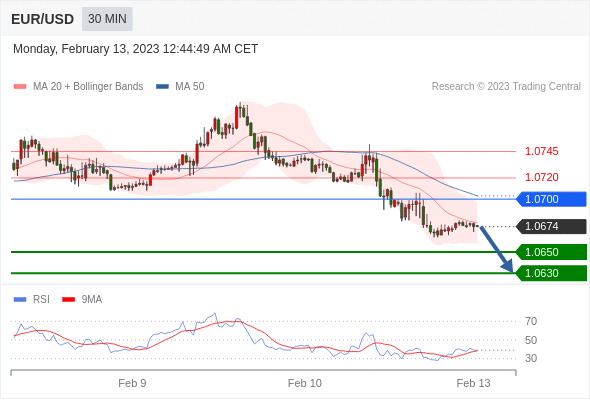The height and width of the screenshot is (400, 590).
Task: Open the Trading Central research credit
Action: click(506, 87)
